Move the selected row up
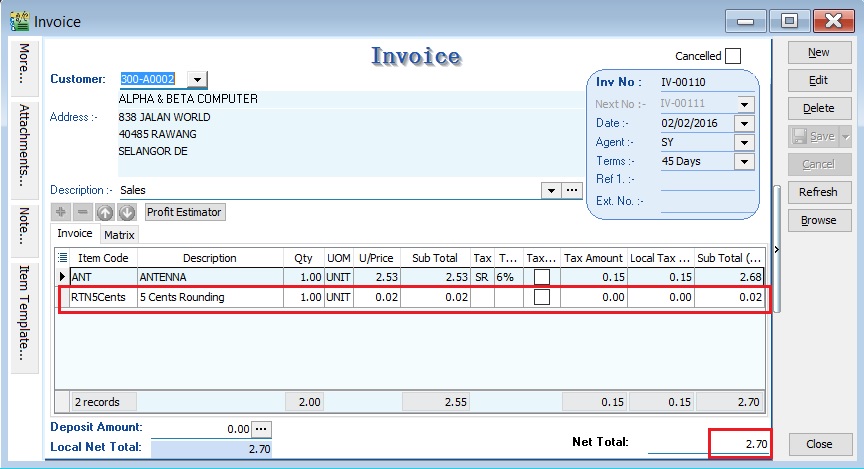The width and height of the screenshot is (864, 469). point(105,212)
